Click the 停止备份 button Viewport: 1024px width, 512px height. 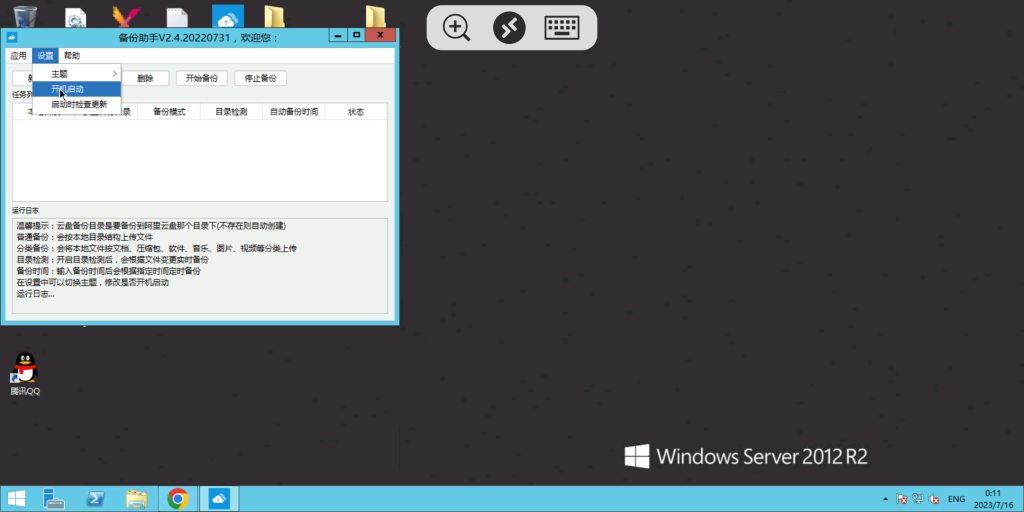point(260,78)
